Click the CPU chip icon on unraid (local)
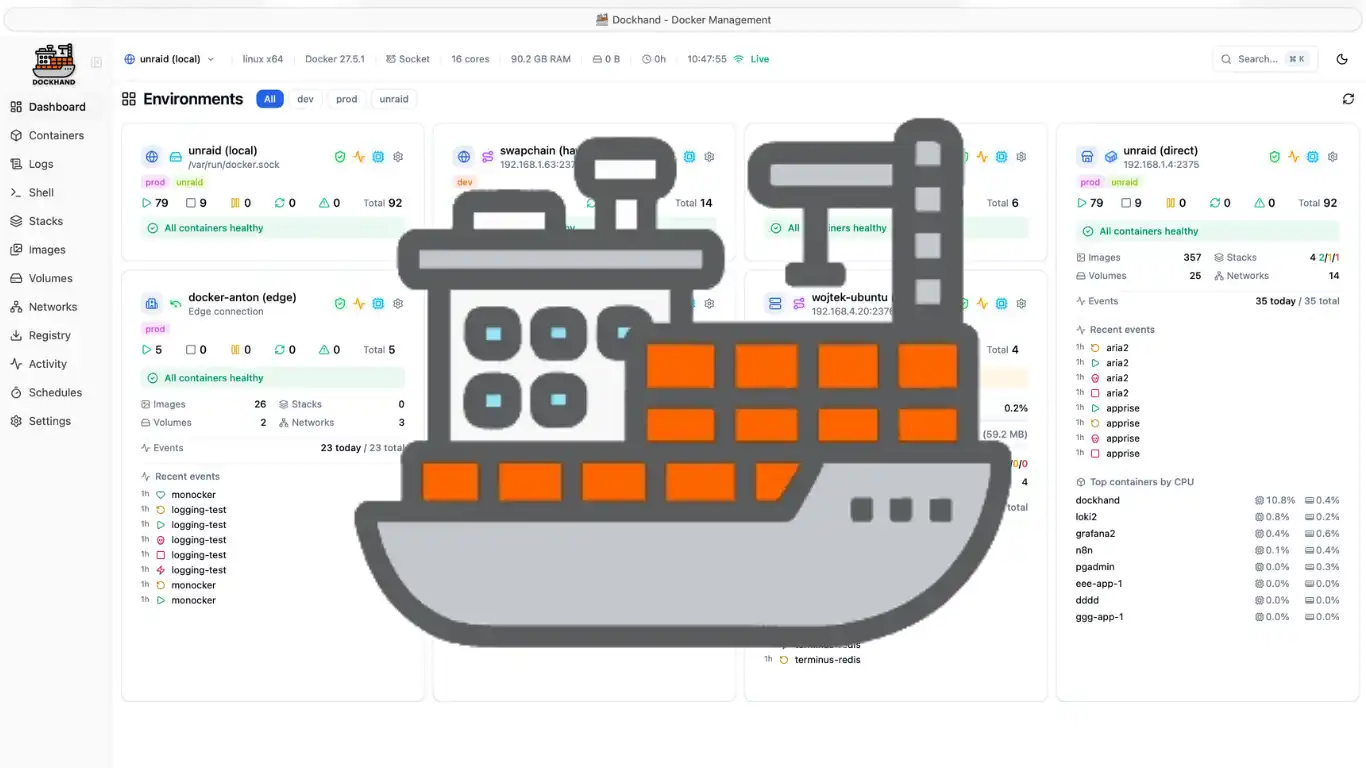This screenshot has height=768, width=1366. (x=378, y=157)
